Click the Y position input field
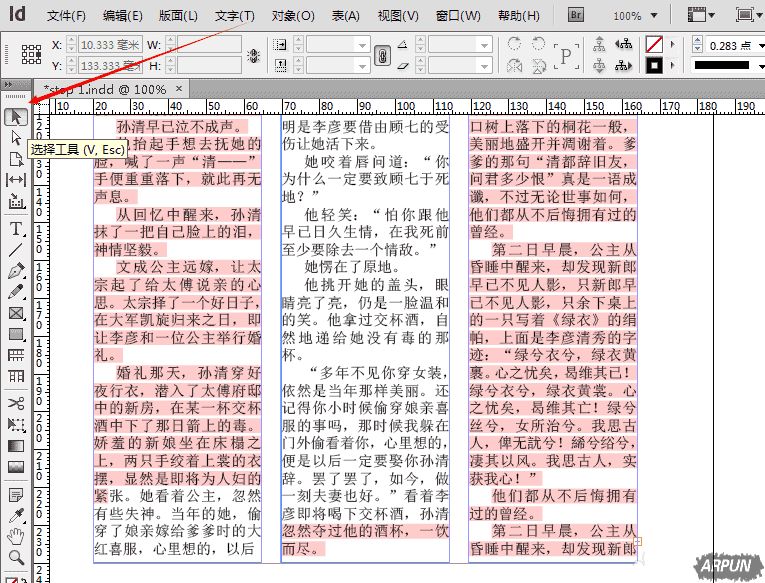765x583 pixels. click(110, 65)
